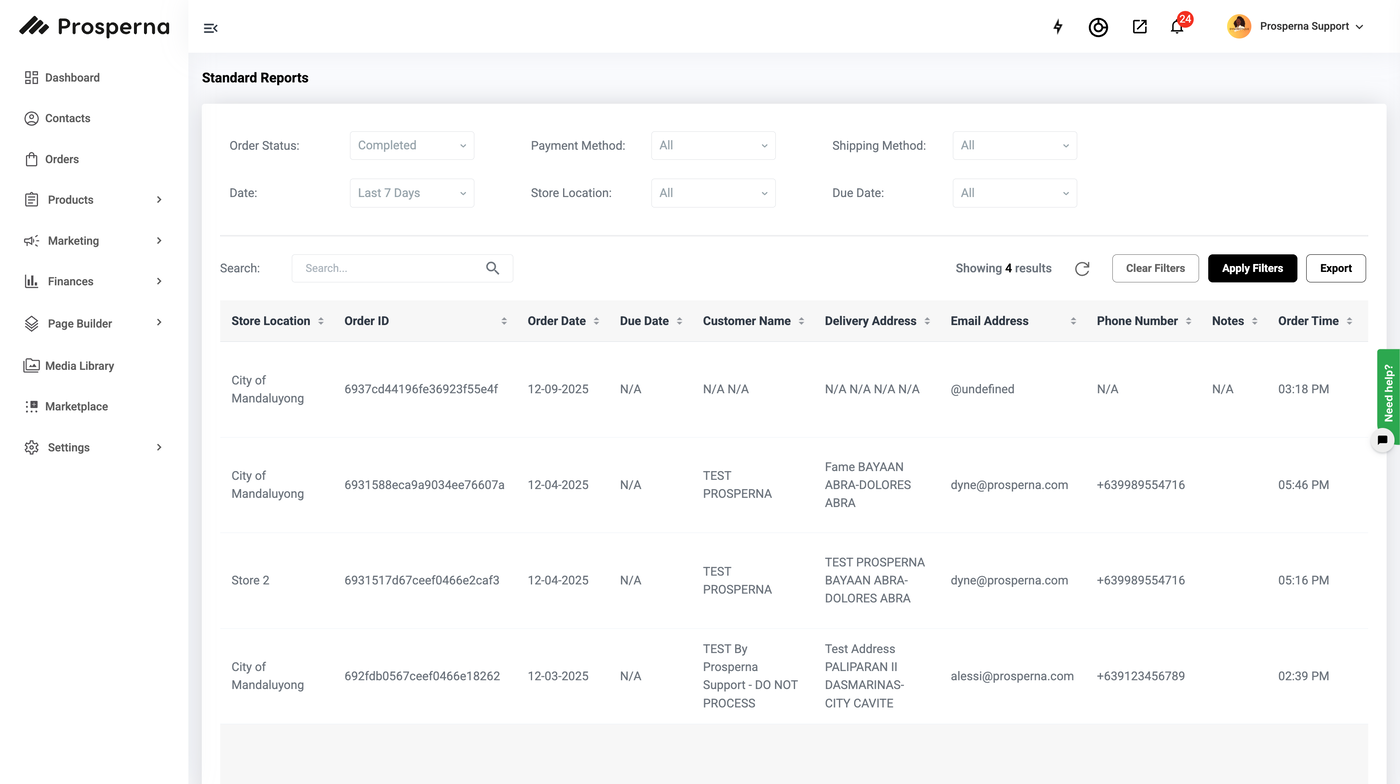
Task: Click the Media Library image icon
Action: point(32,366)
